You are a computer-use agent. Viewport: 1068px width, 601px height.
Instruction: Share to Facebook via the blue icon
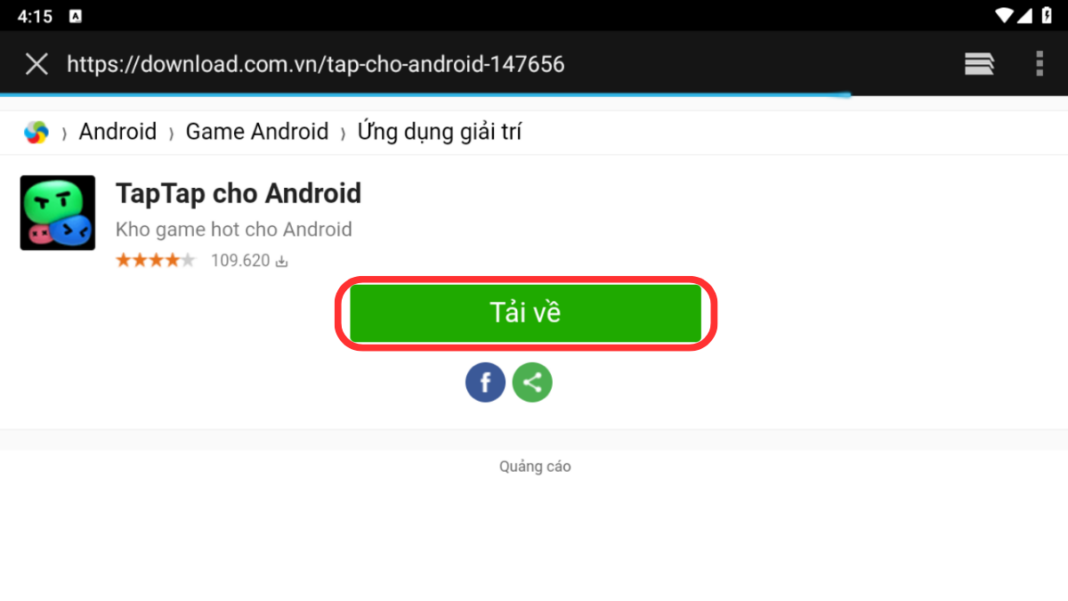485,382
